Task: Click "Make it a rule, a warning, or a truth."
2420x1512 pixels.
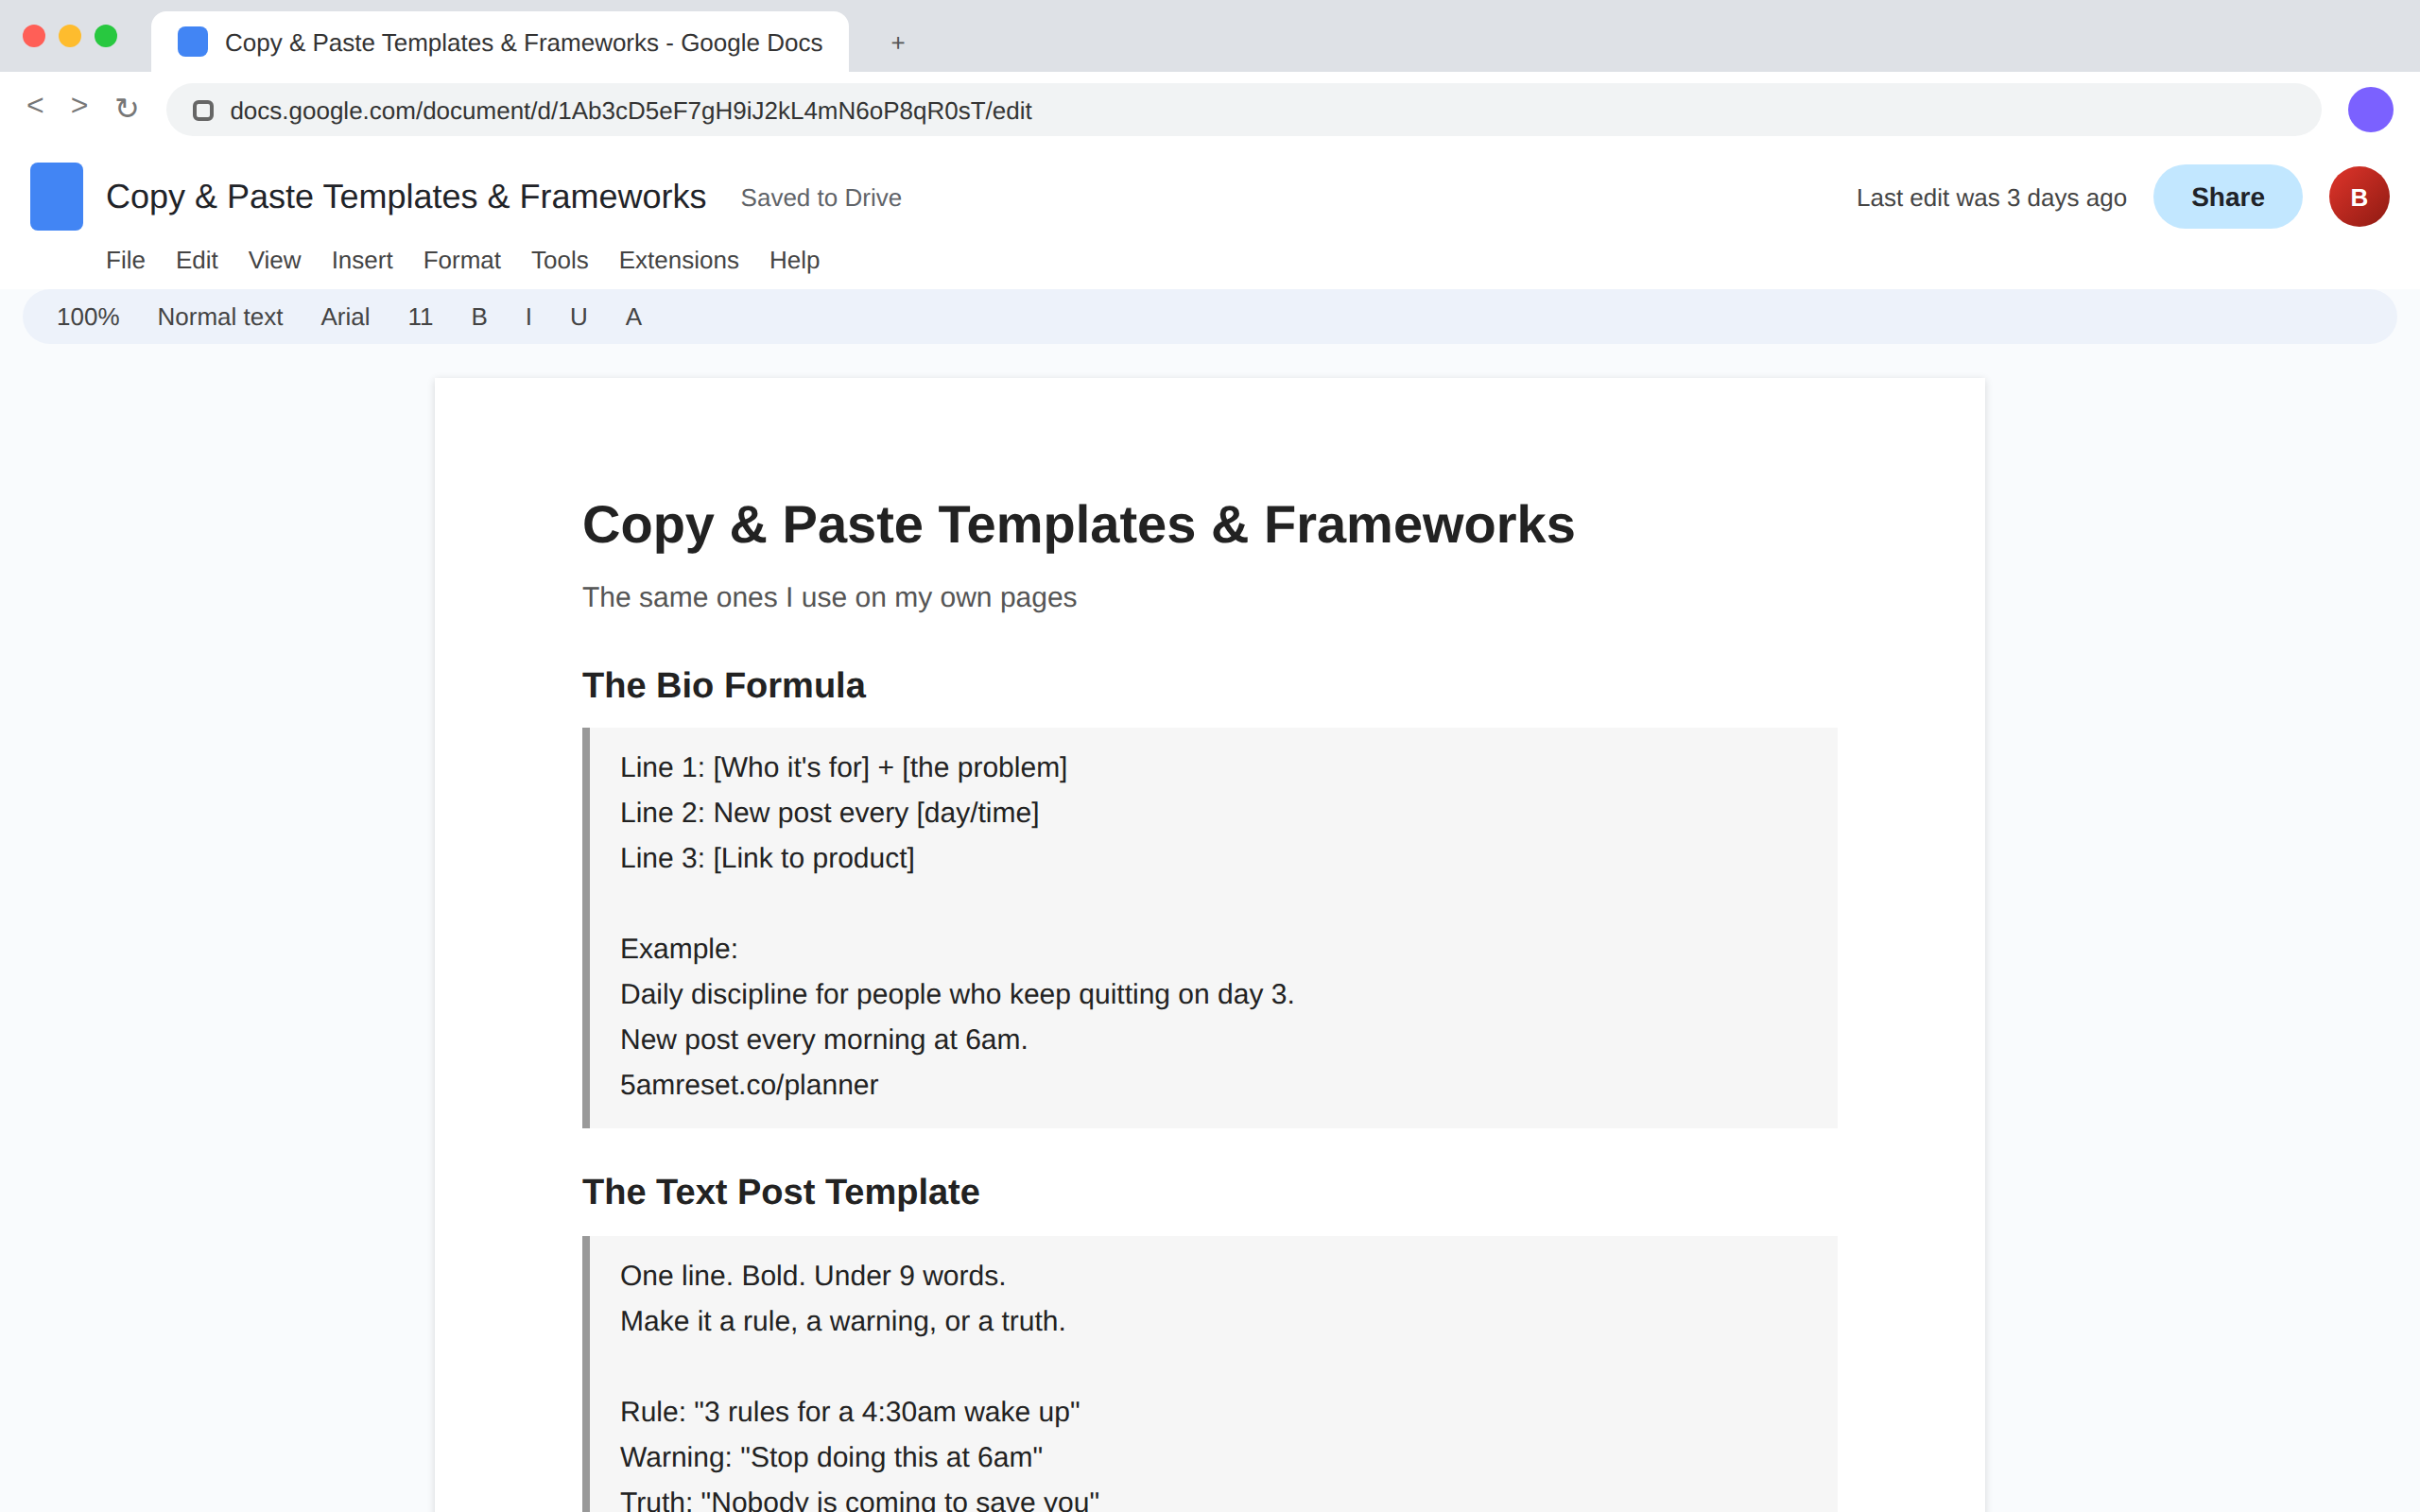Action: coord(842,1321)
